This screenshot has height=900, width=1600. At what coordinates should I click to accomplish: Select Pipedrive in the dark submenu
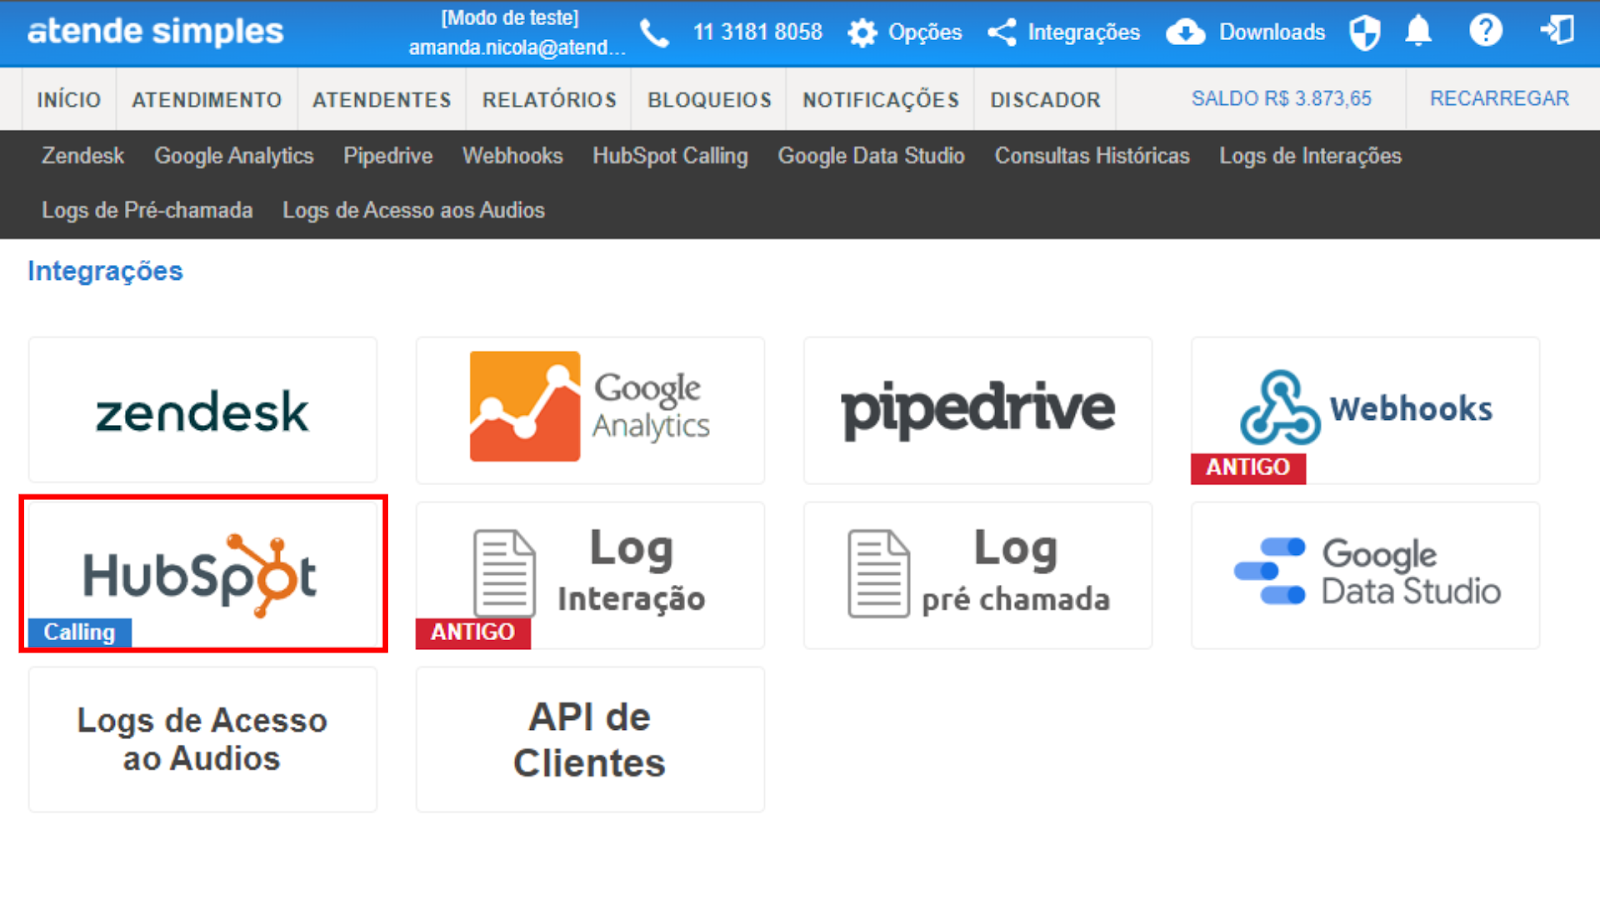(x=388, y=156)
